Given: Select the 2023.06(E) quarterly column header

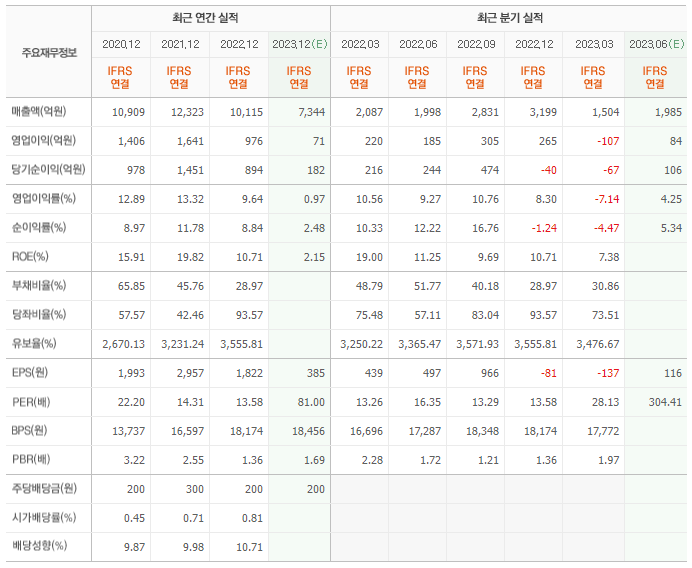Looking at the screenshot, I should coord(657,44).
